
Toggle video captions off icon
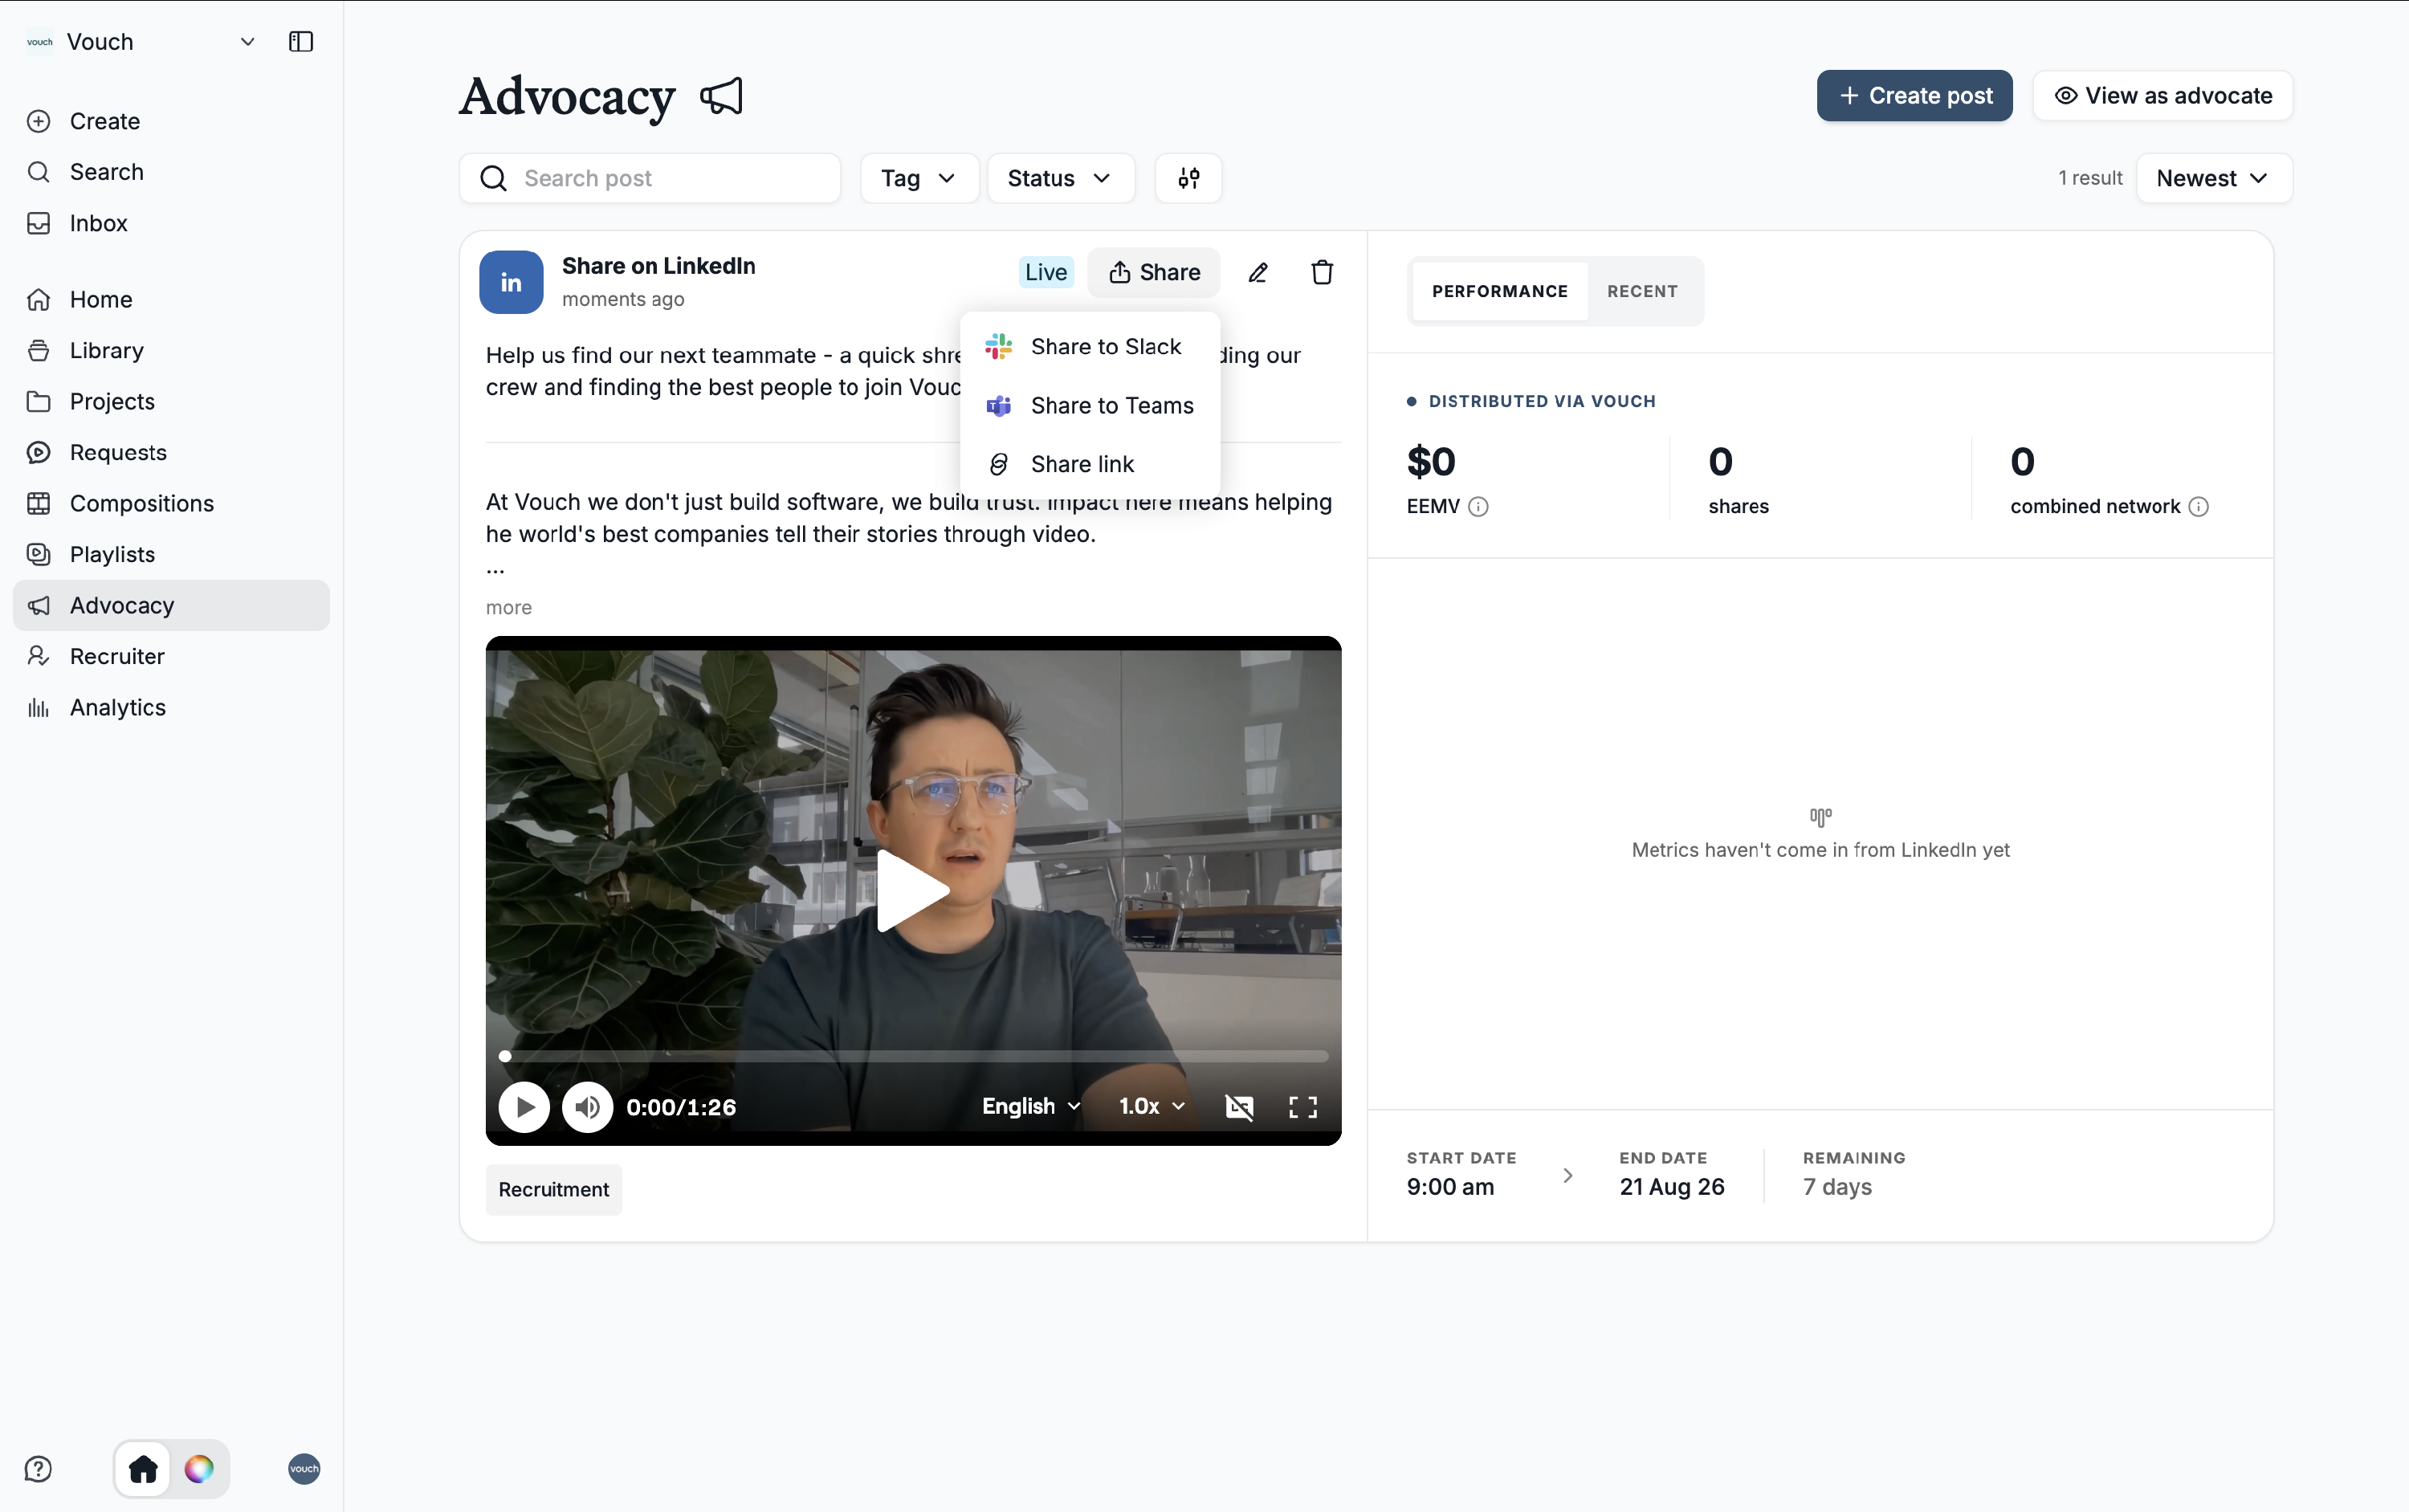click(1239, 1107)
